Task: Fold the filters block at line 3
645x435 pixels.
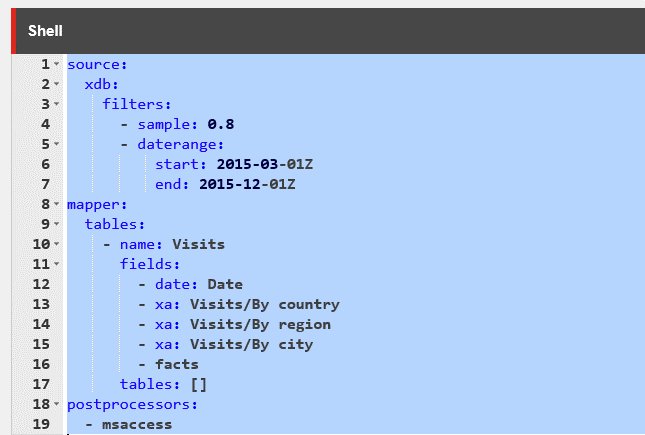Action: pos(57,104)
